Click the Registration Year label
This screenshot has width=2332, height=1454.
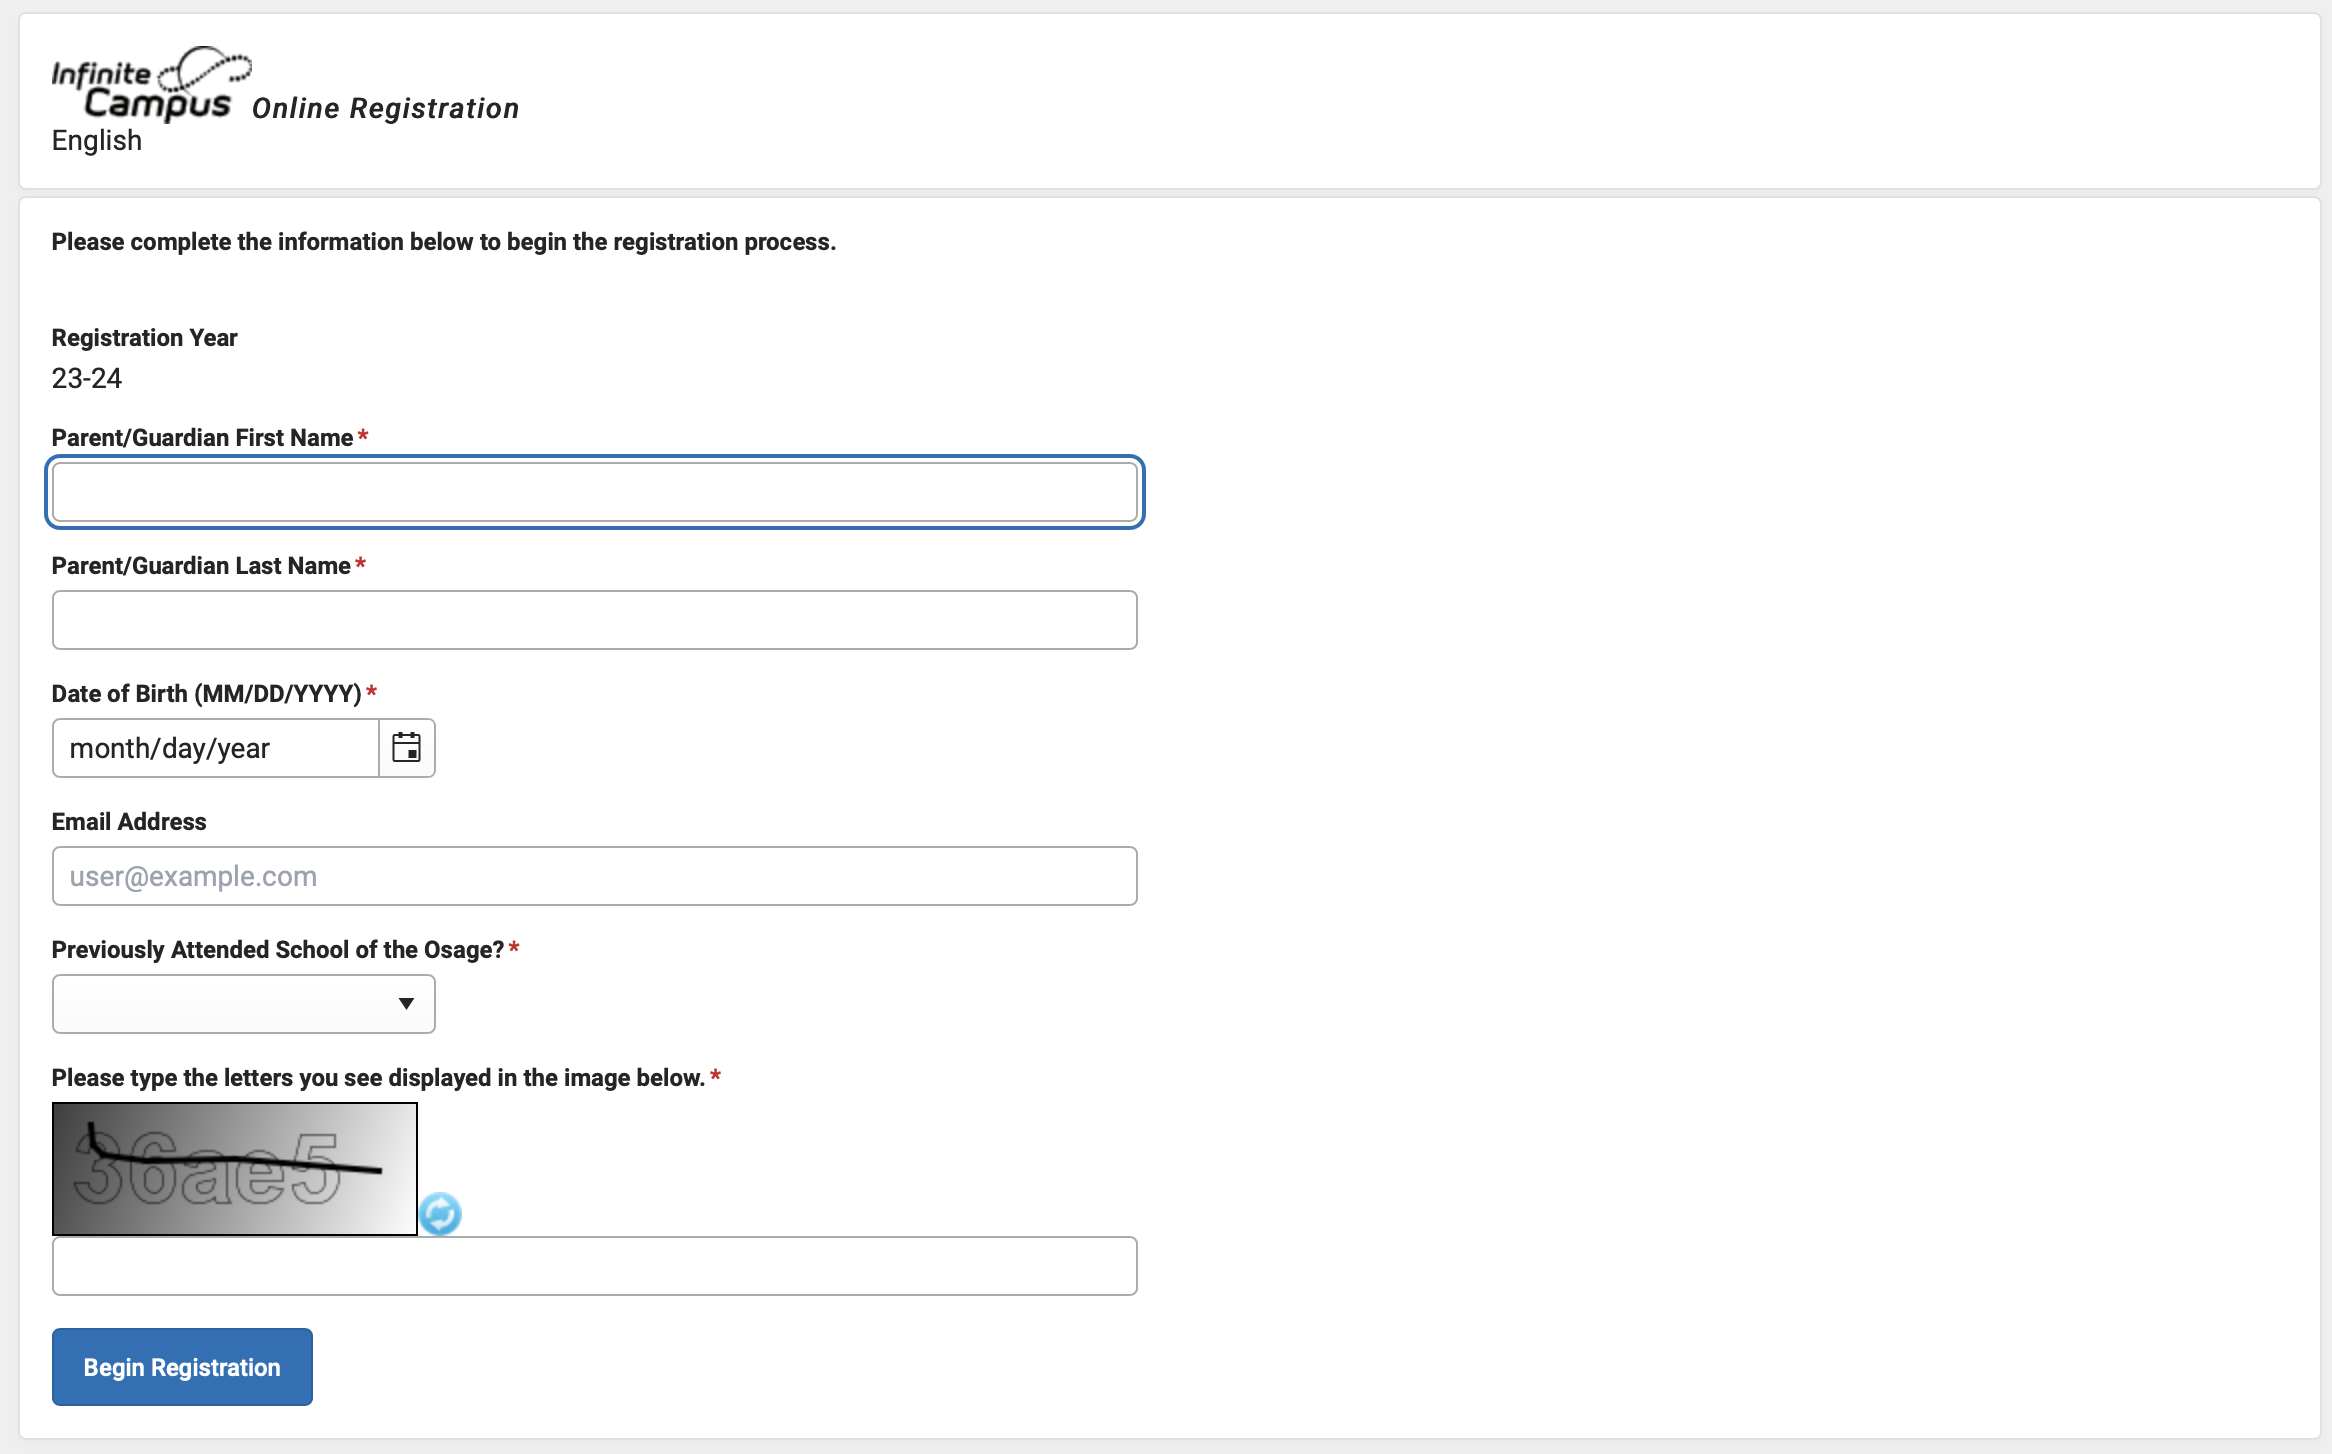[145, 338]
